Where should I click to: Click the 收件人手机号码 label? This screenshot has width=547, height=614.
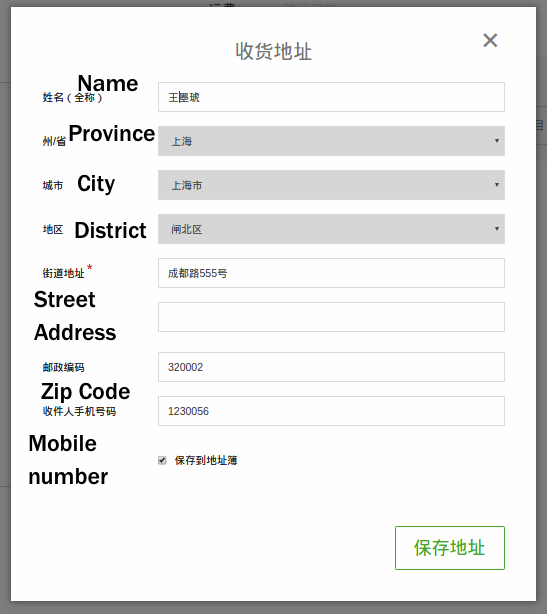(x=79, y=411)
